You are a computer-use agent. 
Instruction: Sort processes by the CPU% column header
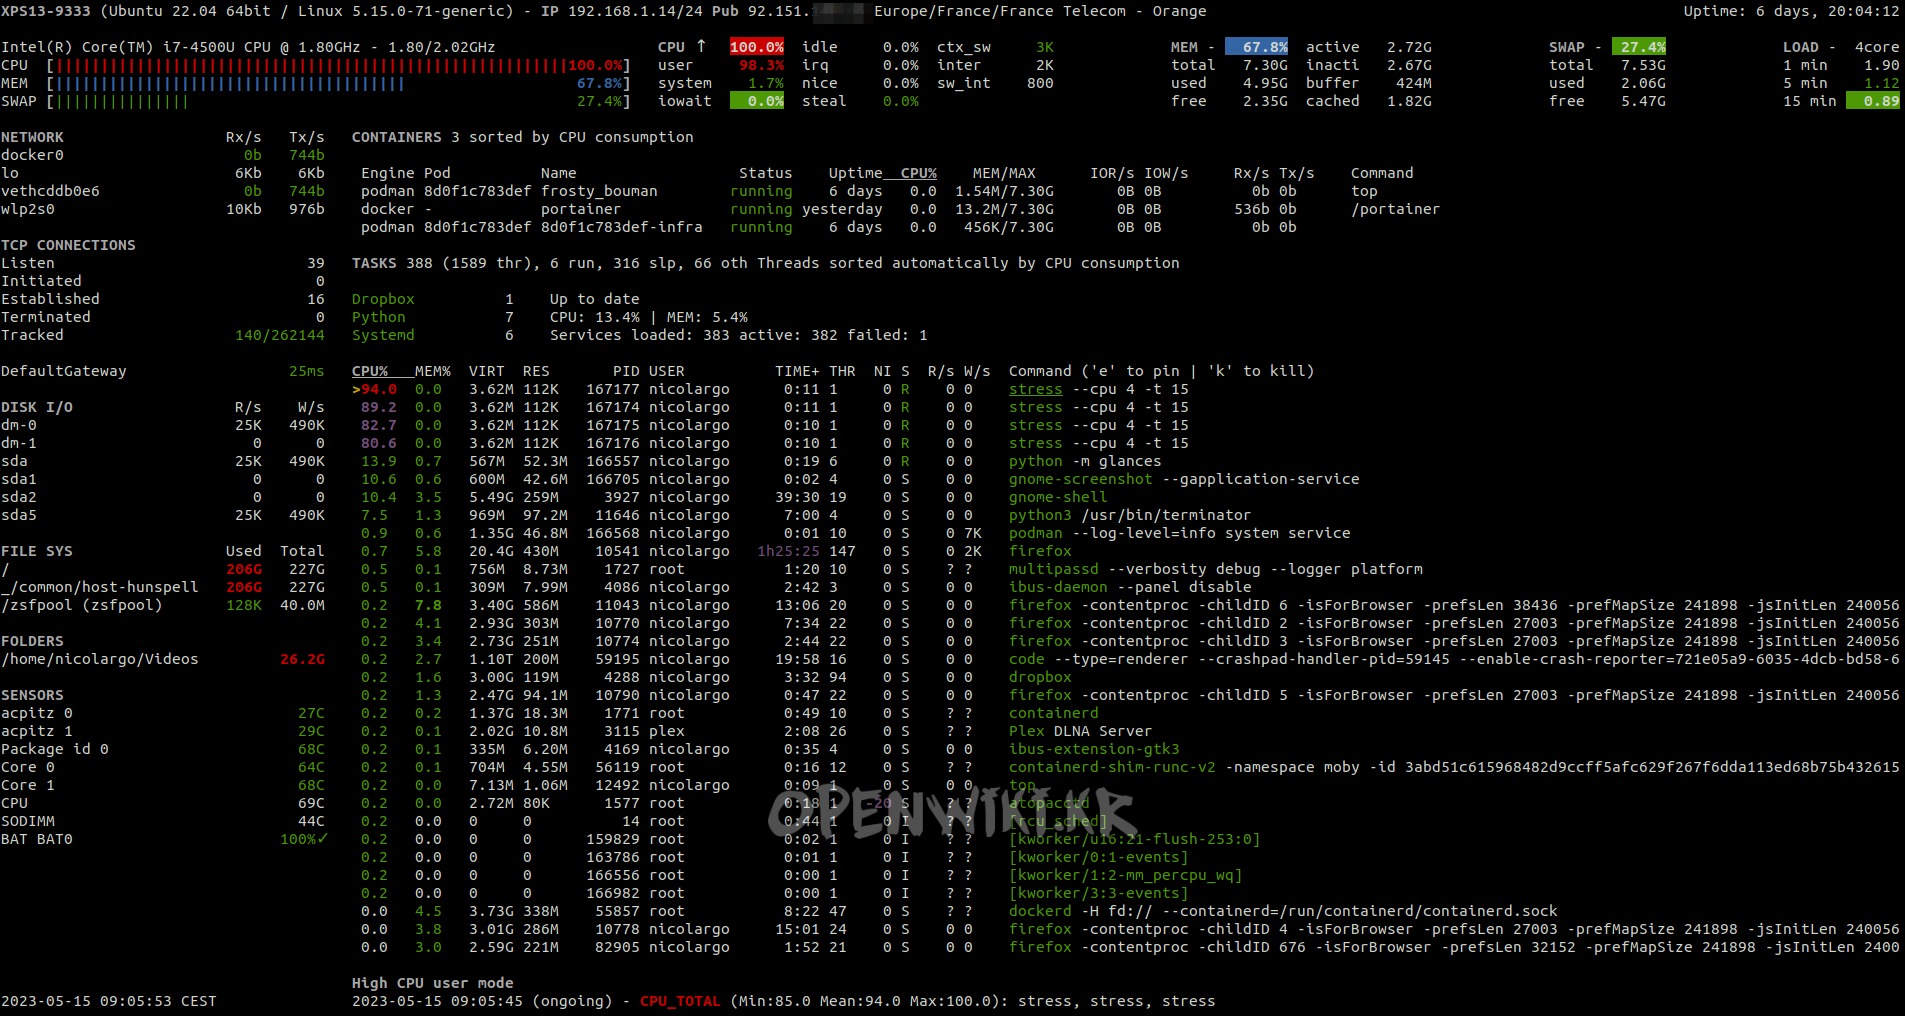pos(370,371)
